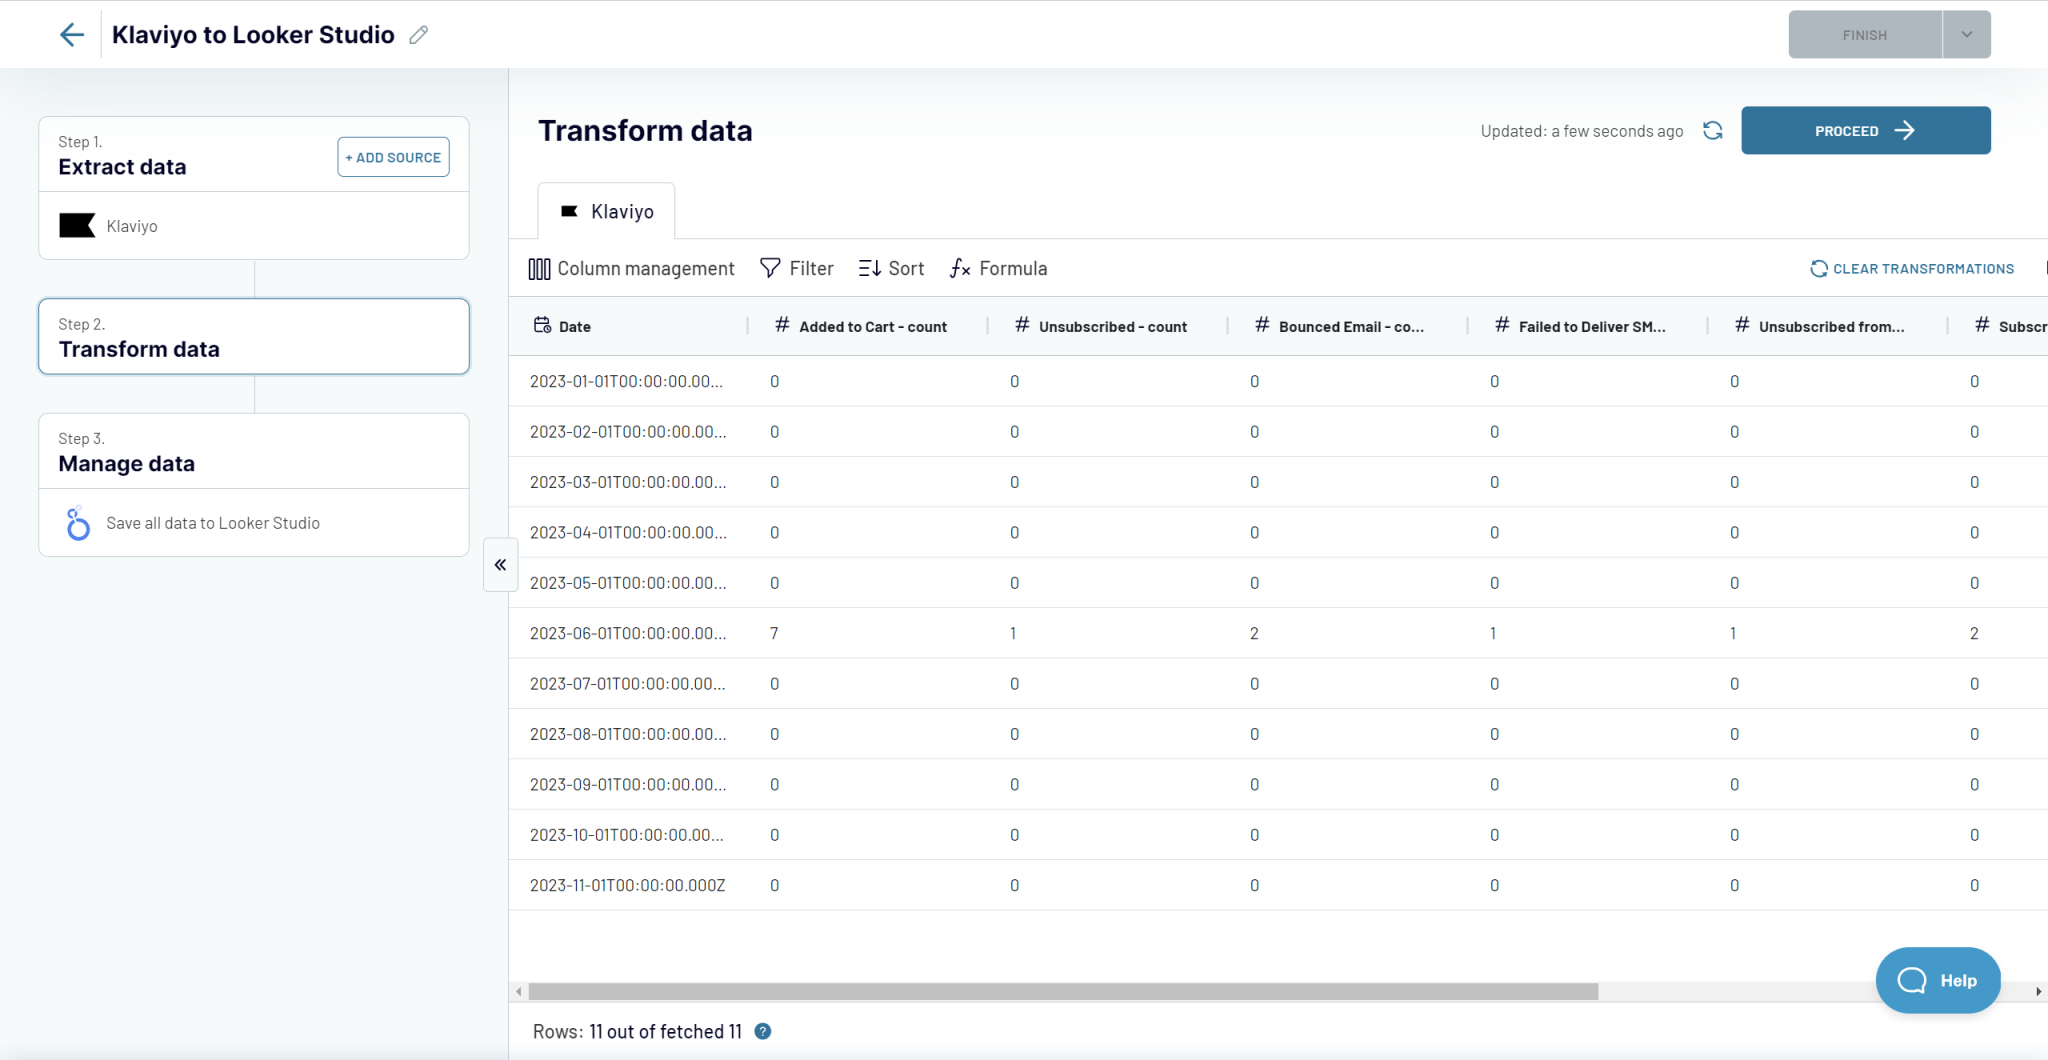Screen dimensions: 2048x1060
Task: Open the Sort tool
Action: [x=890, y=268]
